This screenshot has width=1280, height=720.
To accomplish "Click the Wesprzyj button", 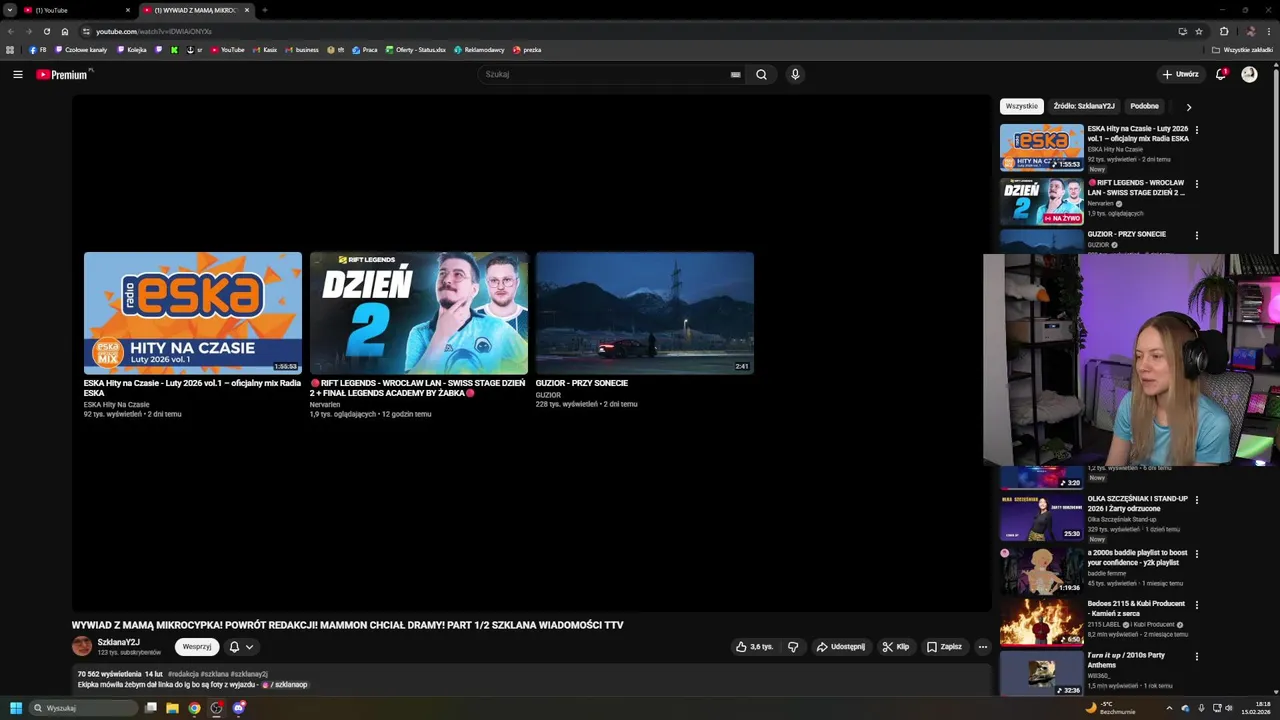I will click(x=197, y=647).
